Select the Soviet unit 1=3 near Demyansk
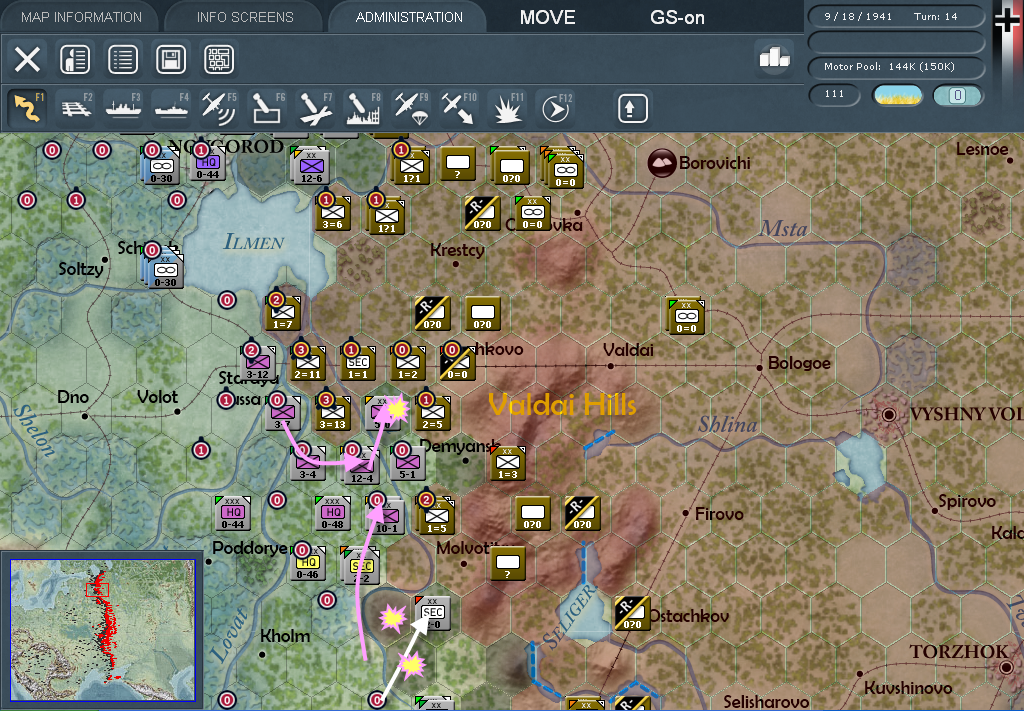The width and height of the screenshot is (1024, 711). pos(508,463)
